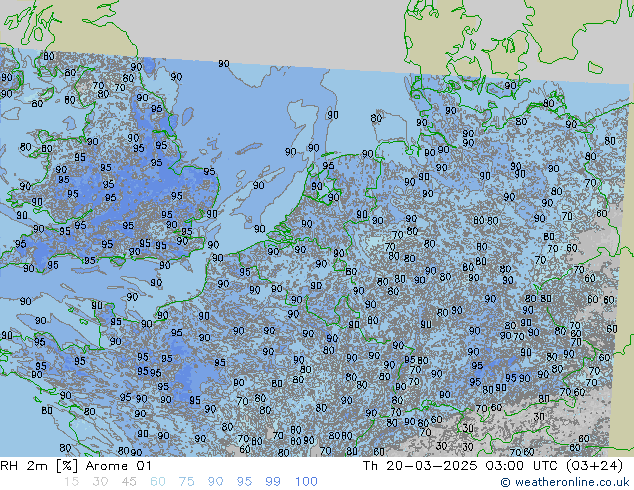
Task: Click the weatheronline.co.uk copyright text
Action: click(x=565, y=482)
